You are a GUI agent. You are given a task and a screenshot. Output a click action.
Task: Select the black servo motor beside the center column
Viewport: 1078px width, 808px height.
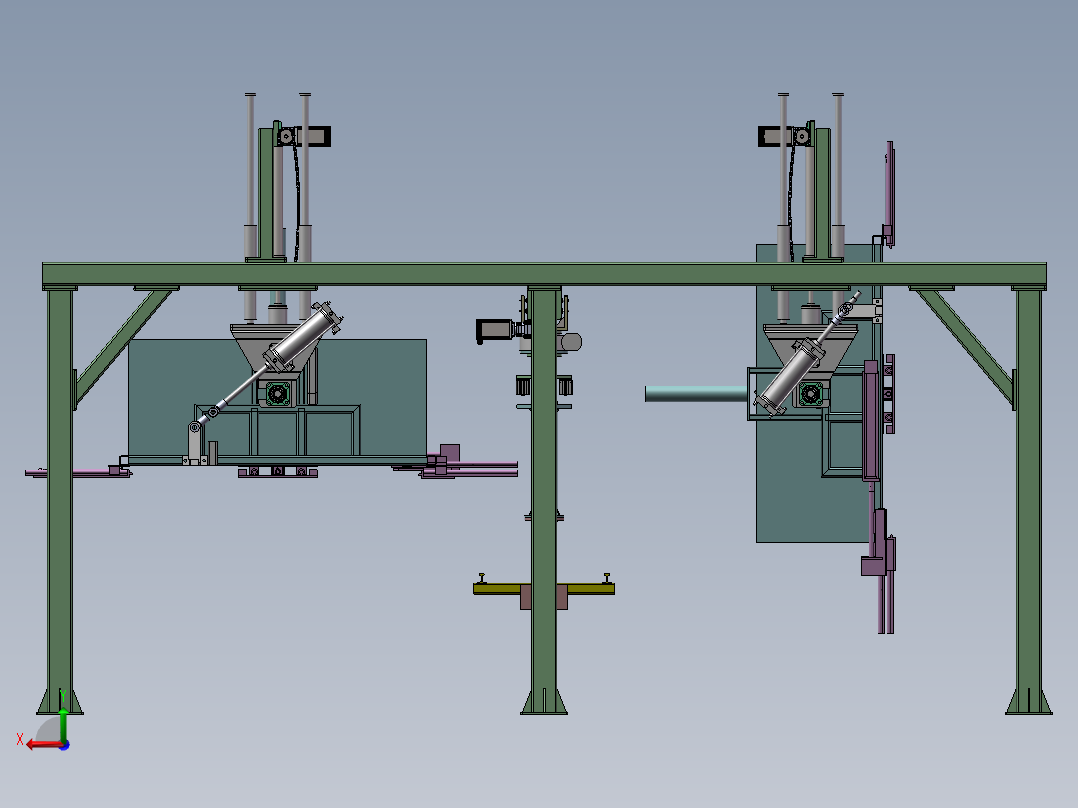tap(494, 330)
